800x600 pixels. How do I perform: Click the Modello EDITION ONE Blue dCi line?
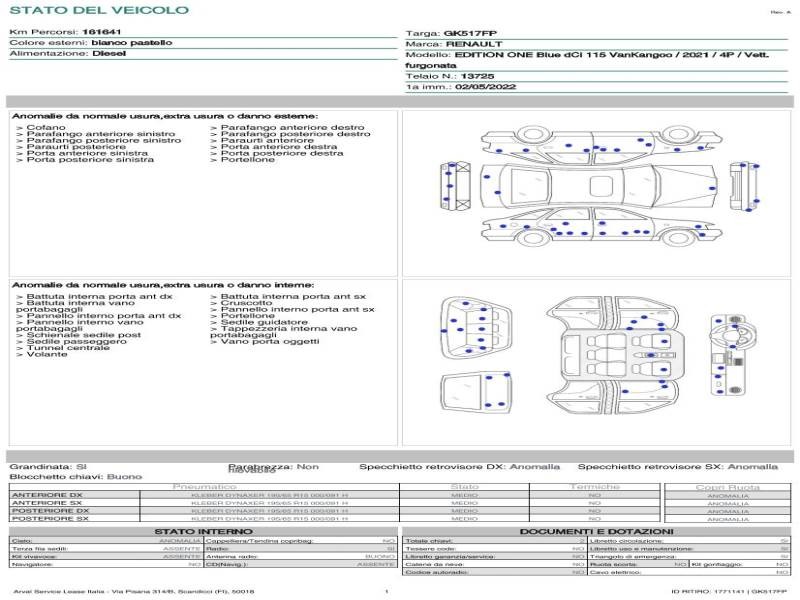point(587,60)
